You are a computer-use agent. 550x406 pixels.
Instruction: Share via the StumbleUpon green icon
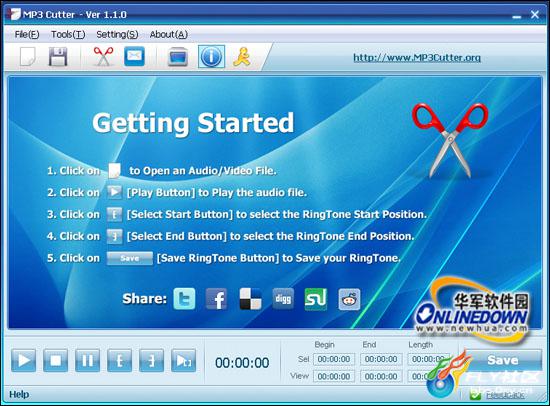tap(316, 299)
